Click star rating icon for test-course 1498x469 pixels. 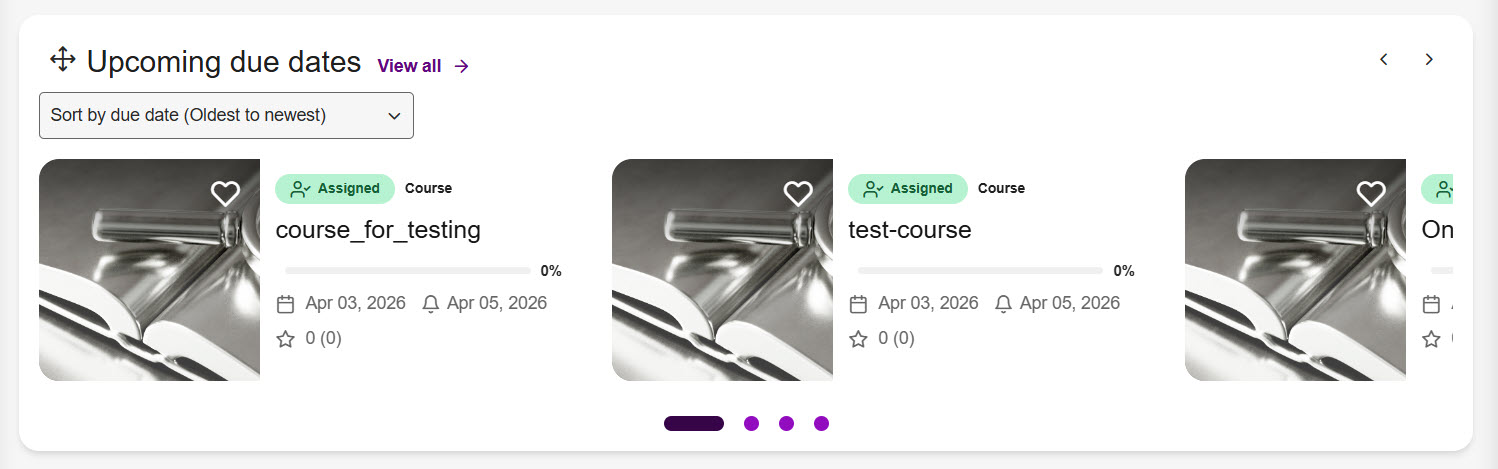(859, 339)
